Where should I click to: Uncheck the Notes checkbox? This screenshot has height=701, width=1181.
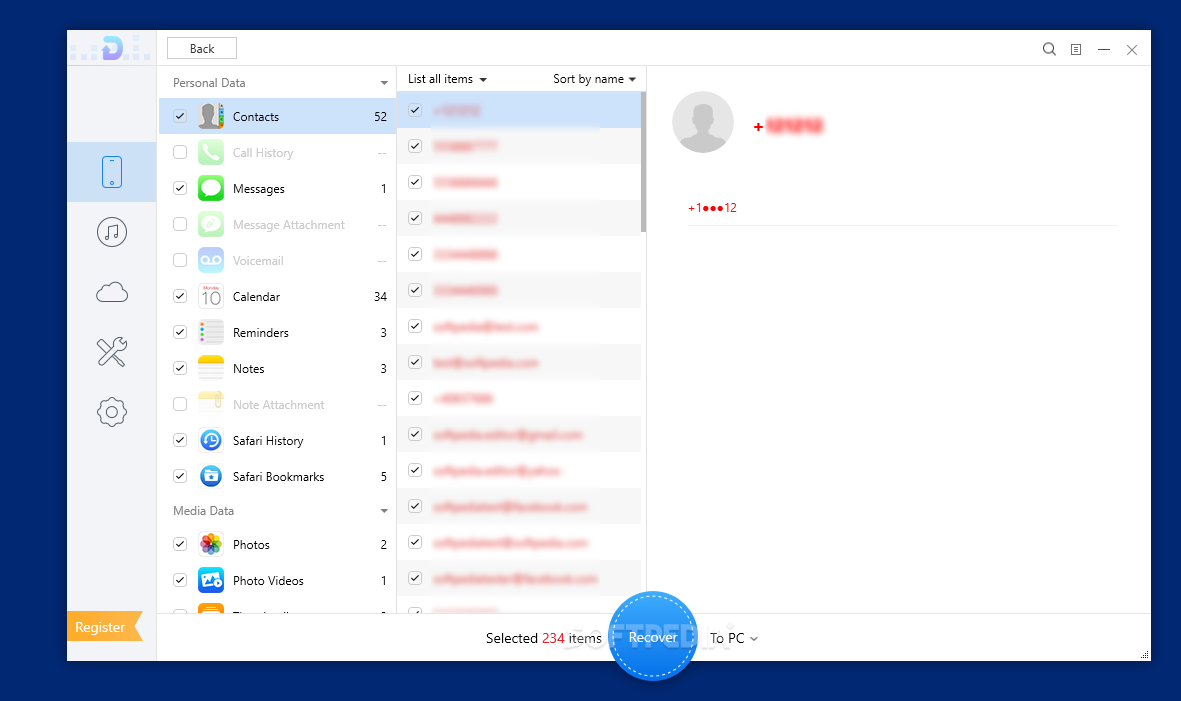point(180,368)
